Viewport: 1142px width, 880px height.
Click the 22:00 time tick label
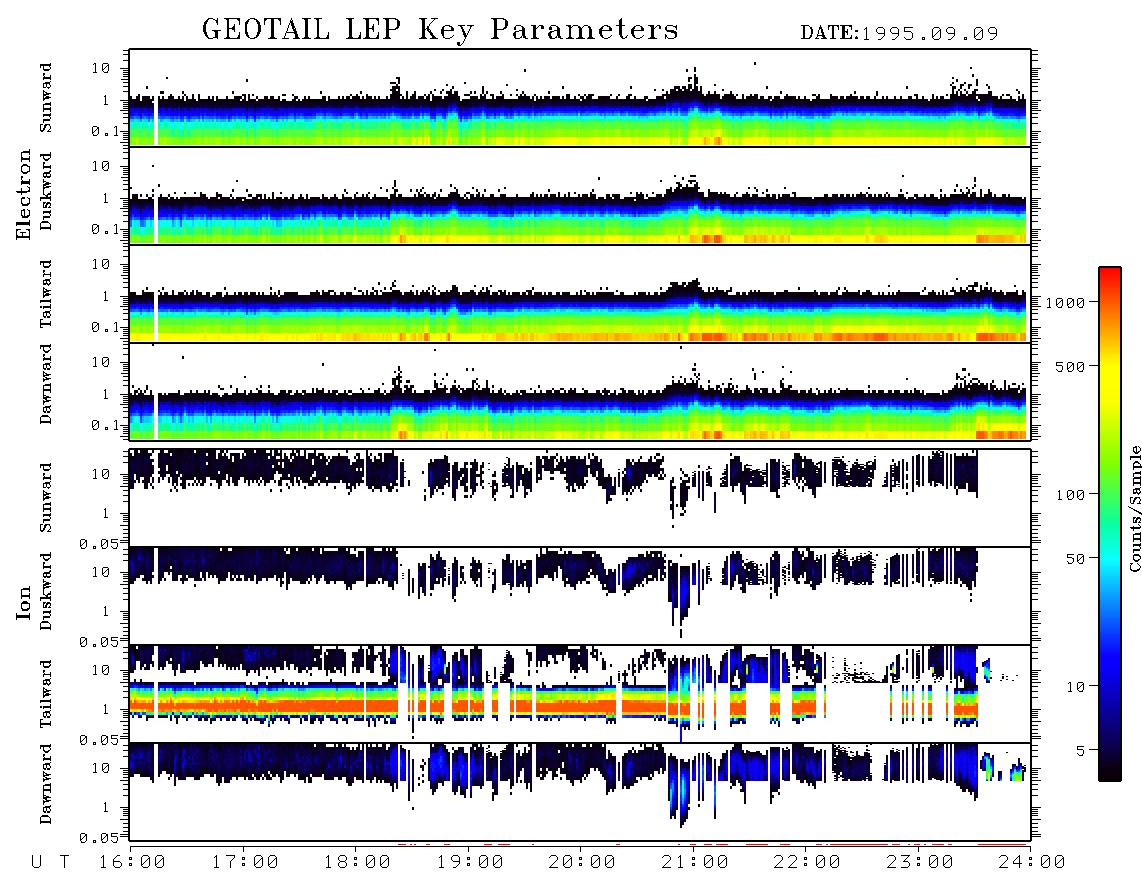tap(807, 863)
